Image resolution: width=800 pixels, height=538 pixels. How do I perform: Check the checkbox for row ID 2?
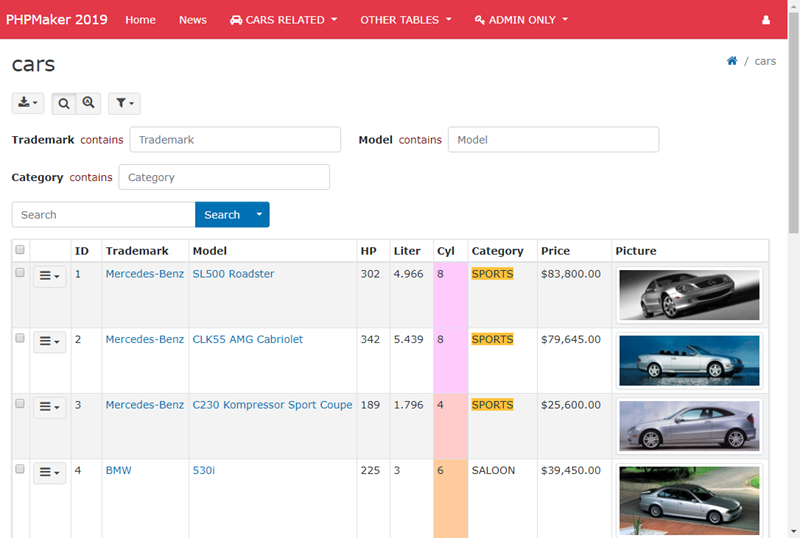(20, 339)
